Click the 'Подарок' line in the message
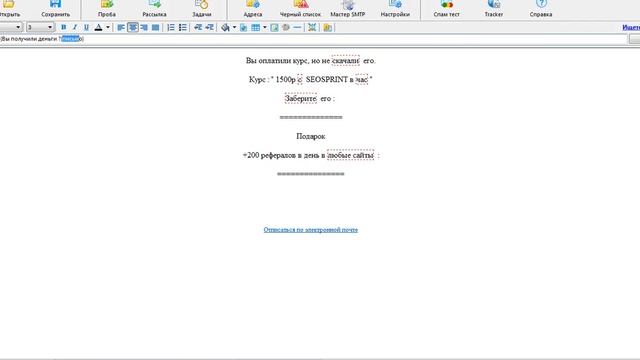This screenshot has width=640, height=360. (x=311, y=136)
